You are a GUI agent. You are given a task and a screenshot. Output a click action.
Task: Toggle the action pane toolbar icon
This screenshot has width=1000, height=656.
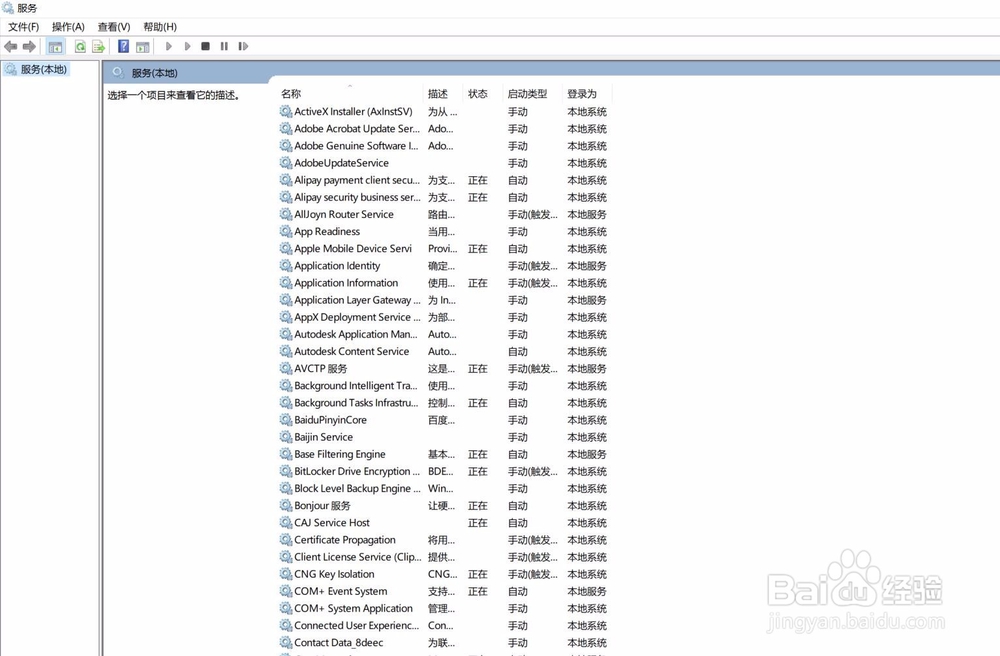point(143,47)
